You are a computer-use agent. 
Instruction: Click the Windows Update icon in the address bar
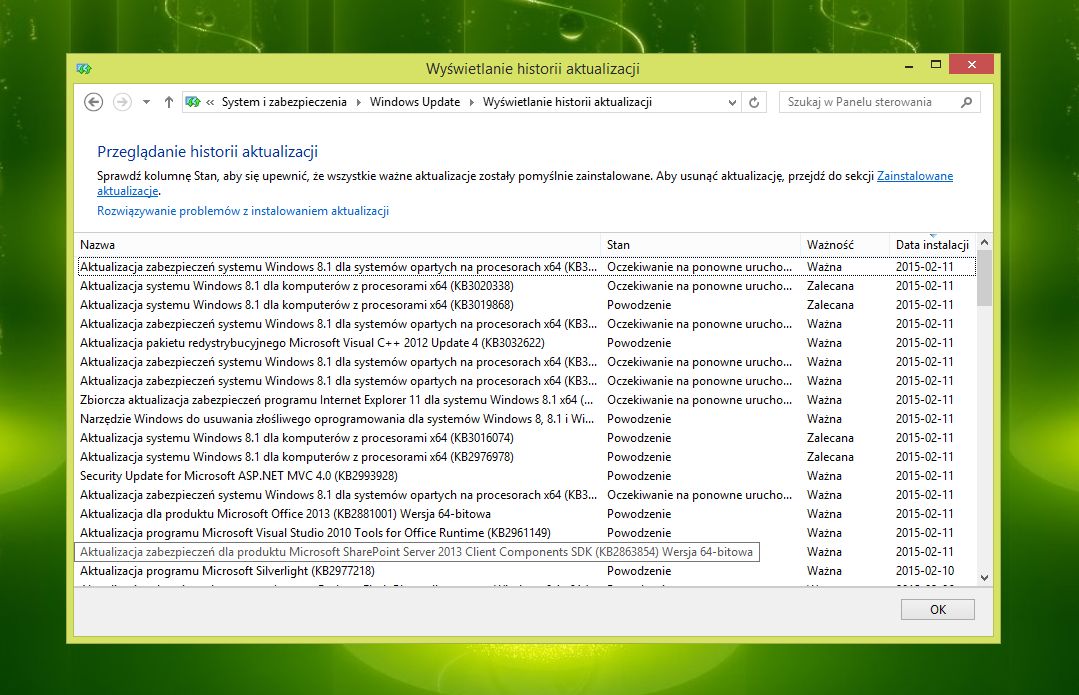[x=193, y=102]
